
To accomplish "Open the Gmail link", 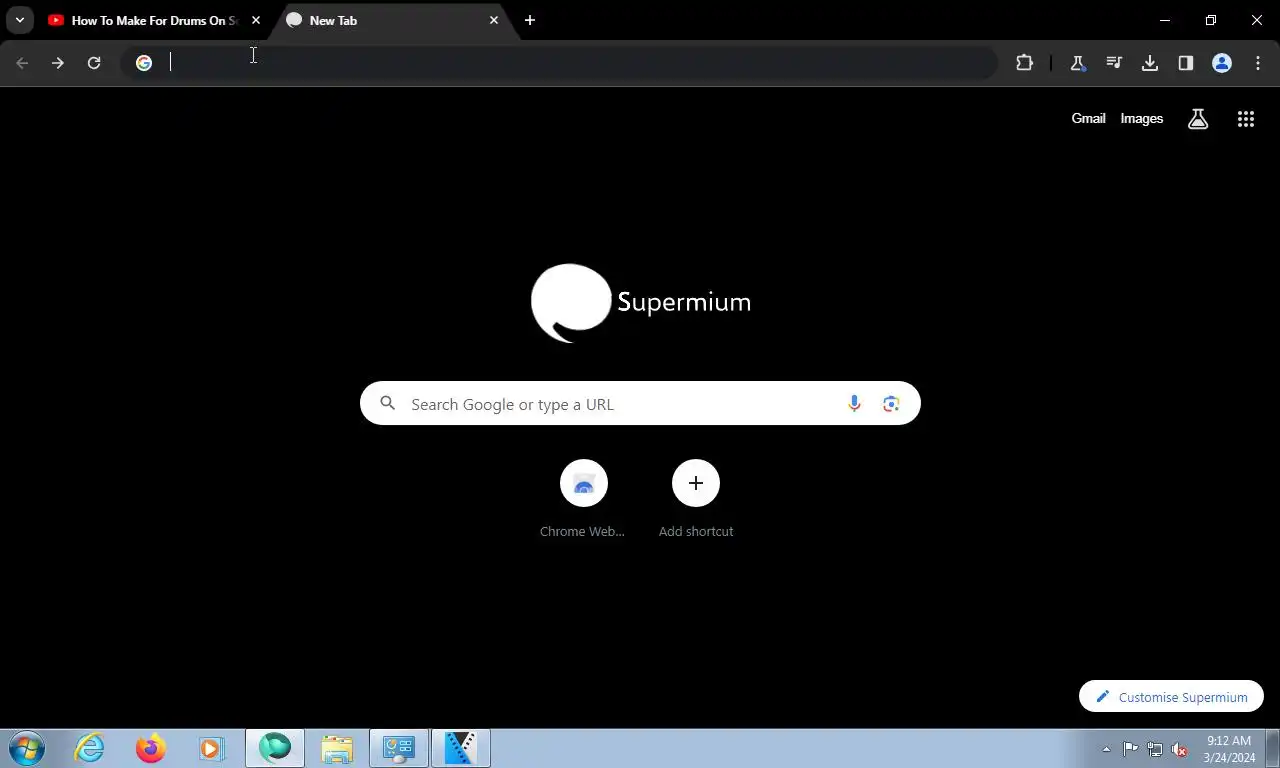I will (1088, 118).
